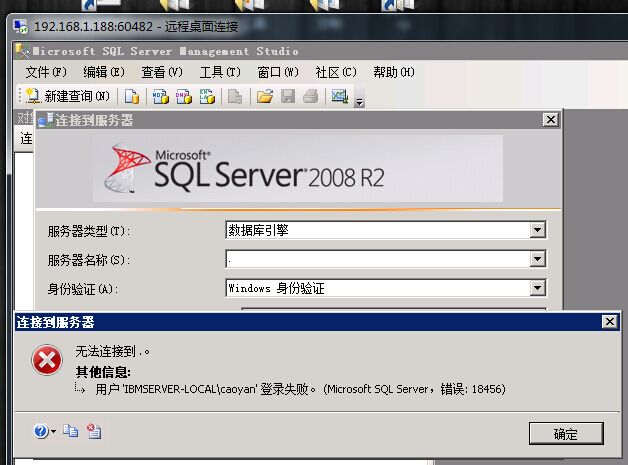Image resolution: width=628 pixels, height=465 pixels.
Task: Click the error text mentioning 18456
Action: [x=300, y=389]
